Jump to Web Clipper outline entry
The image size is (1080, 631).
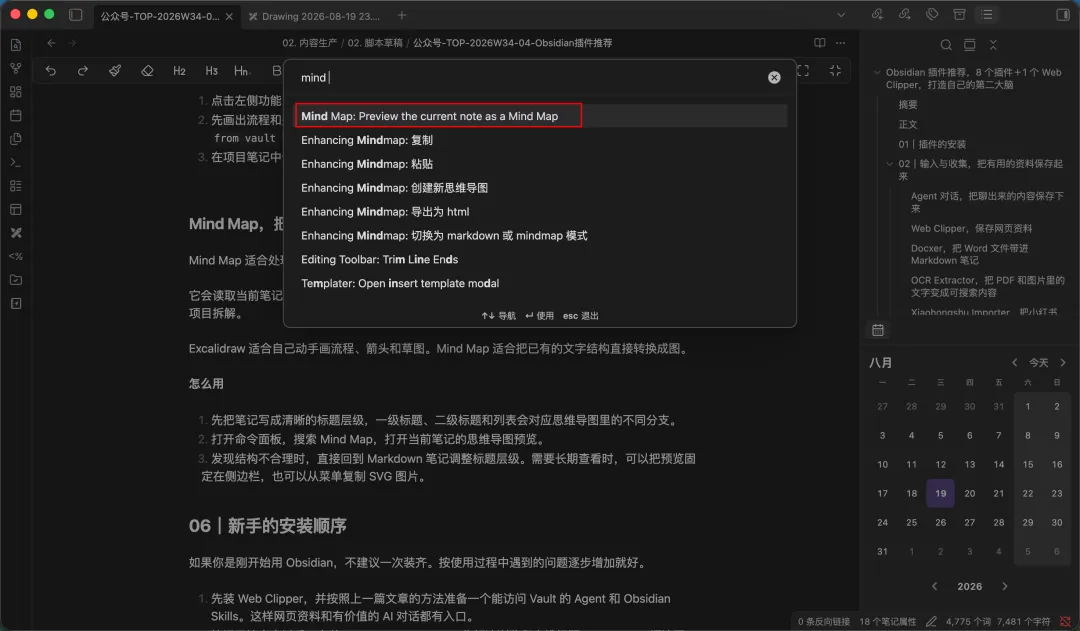[971, 228]
